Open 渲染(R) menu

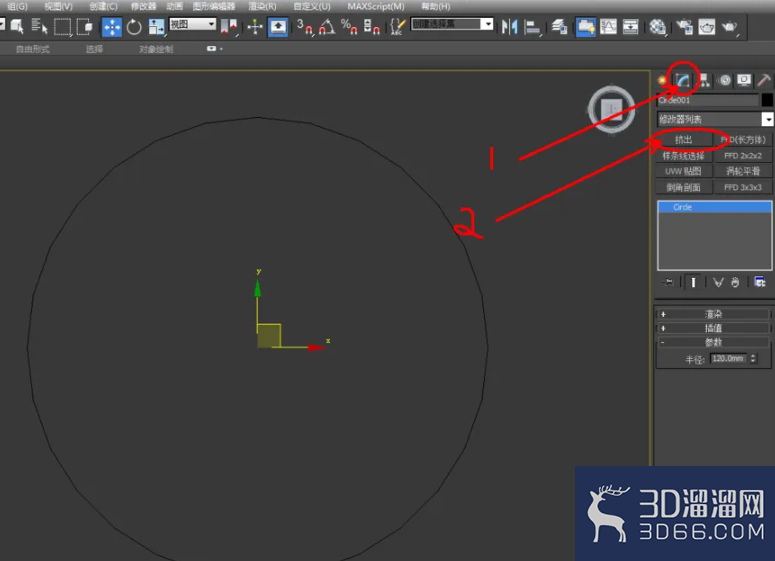262,6
